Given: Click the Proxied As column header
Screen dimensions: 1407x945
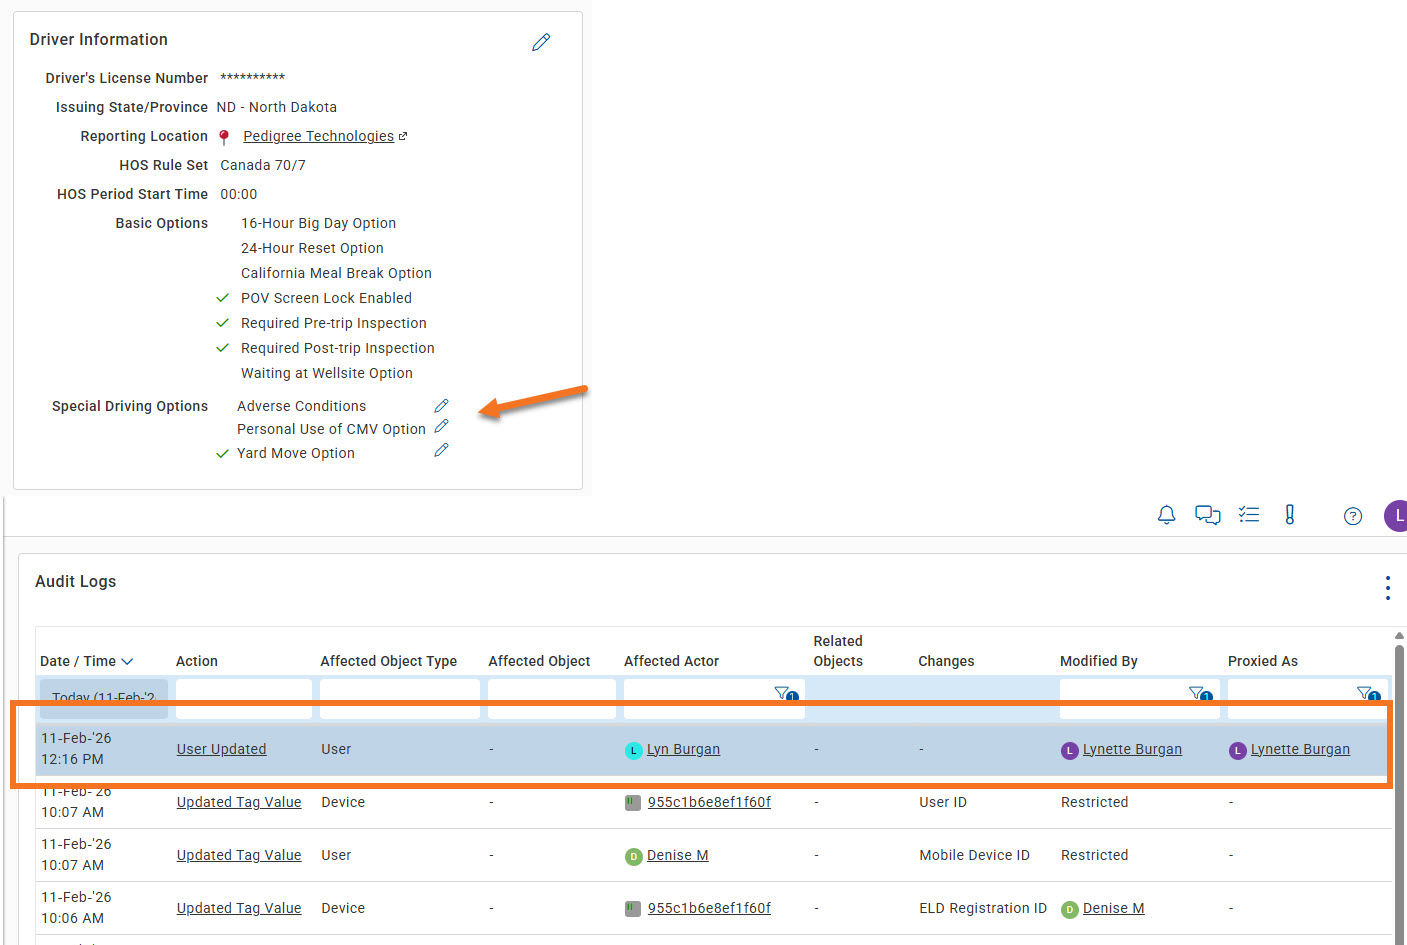Looking at the screenshot, I should 1263,661.
